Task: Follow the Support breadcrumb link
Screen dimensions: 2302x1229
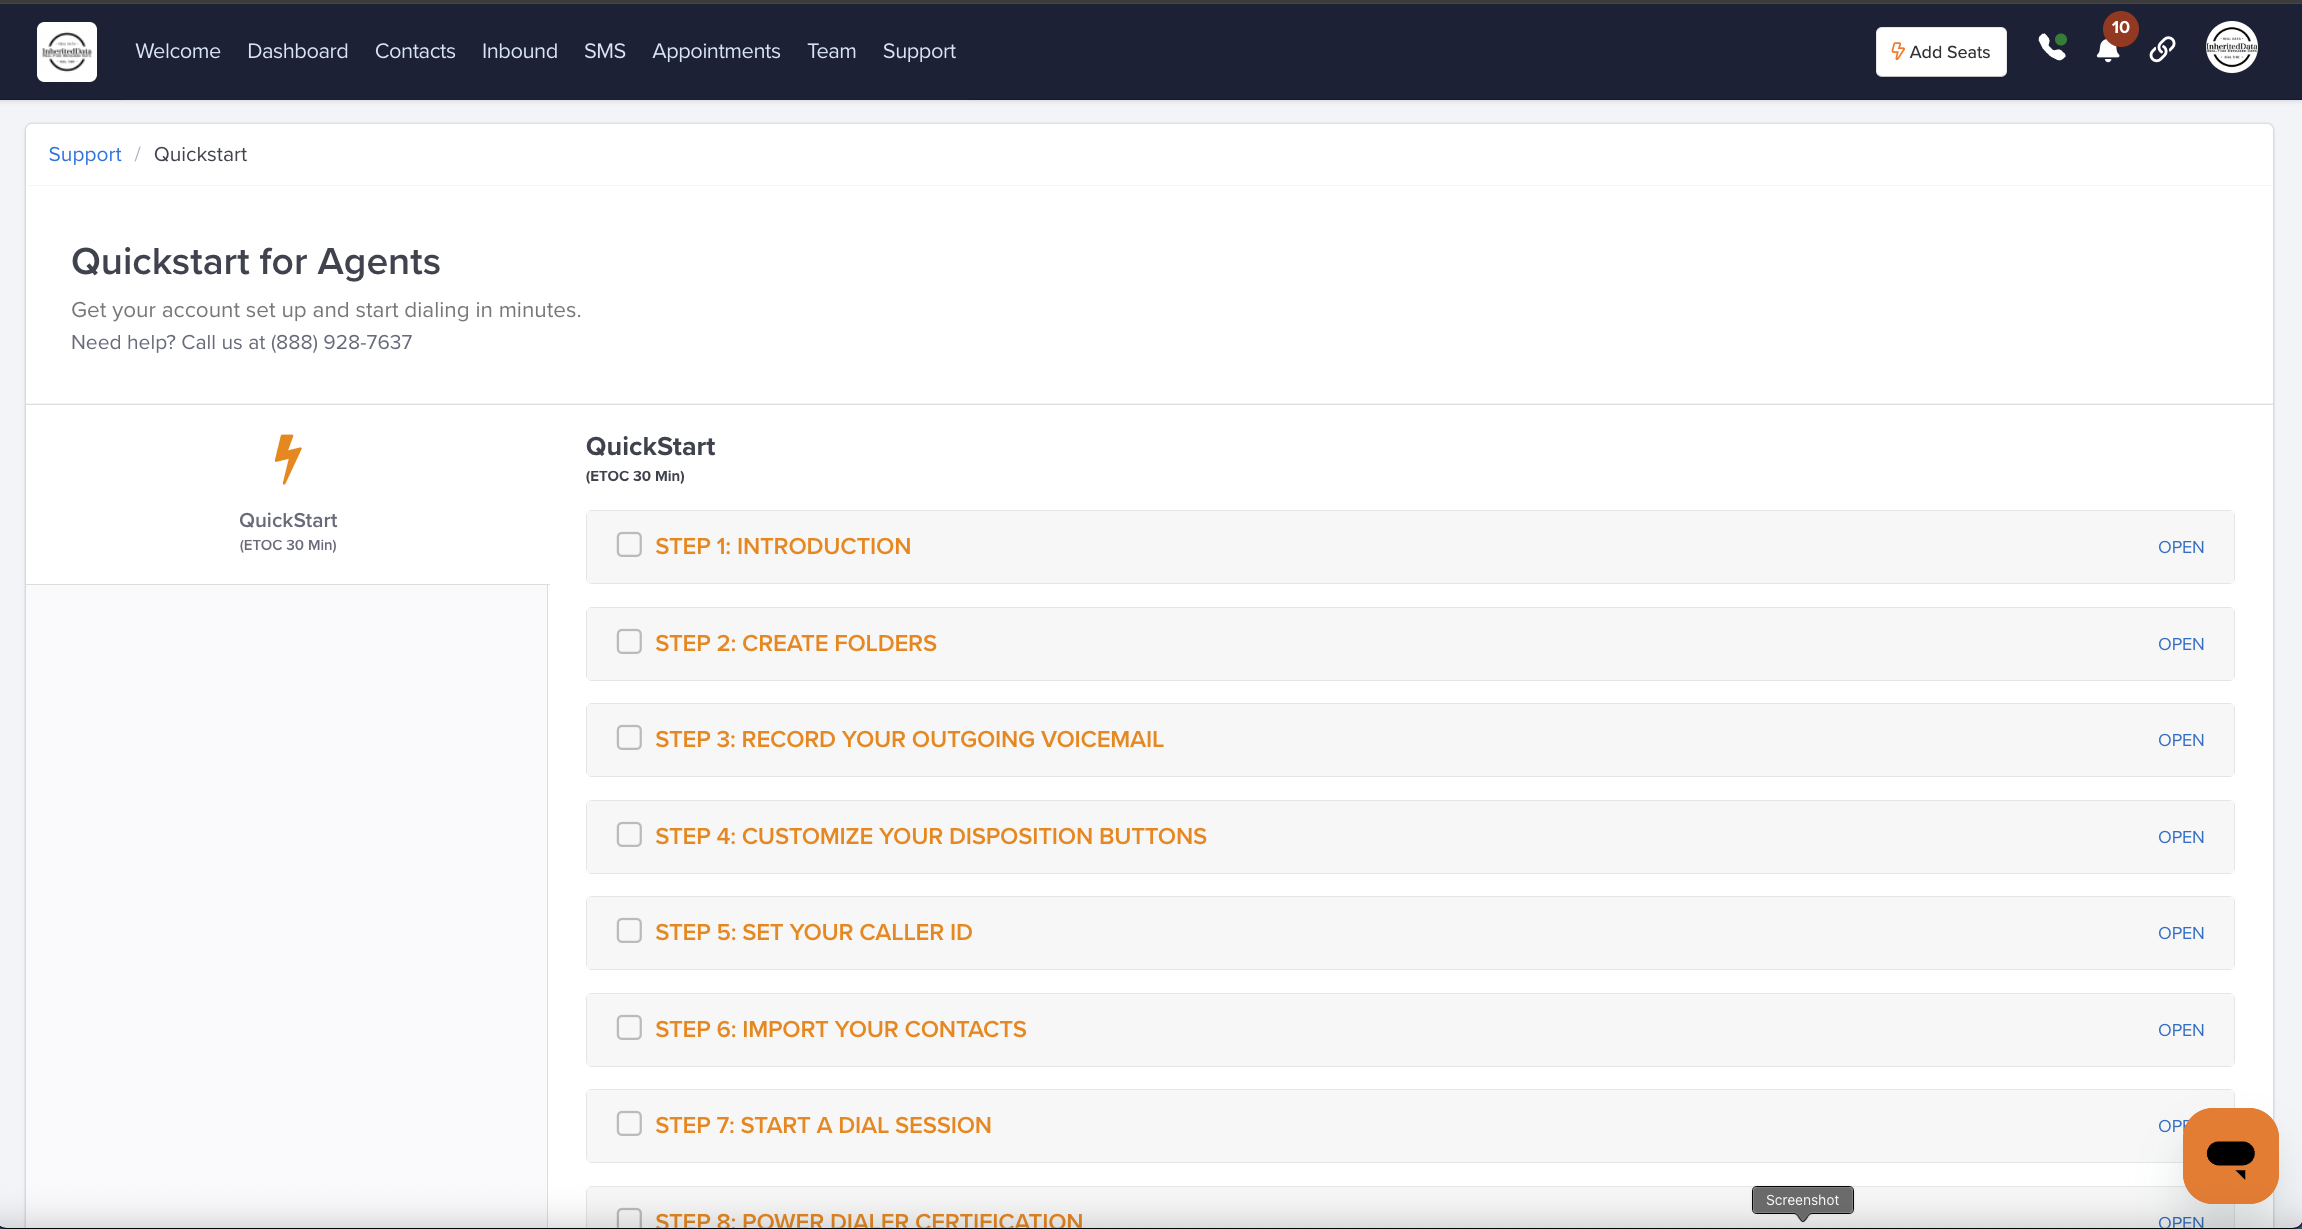Action: tap(85, 154)
